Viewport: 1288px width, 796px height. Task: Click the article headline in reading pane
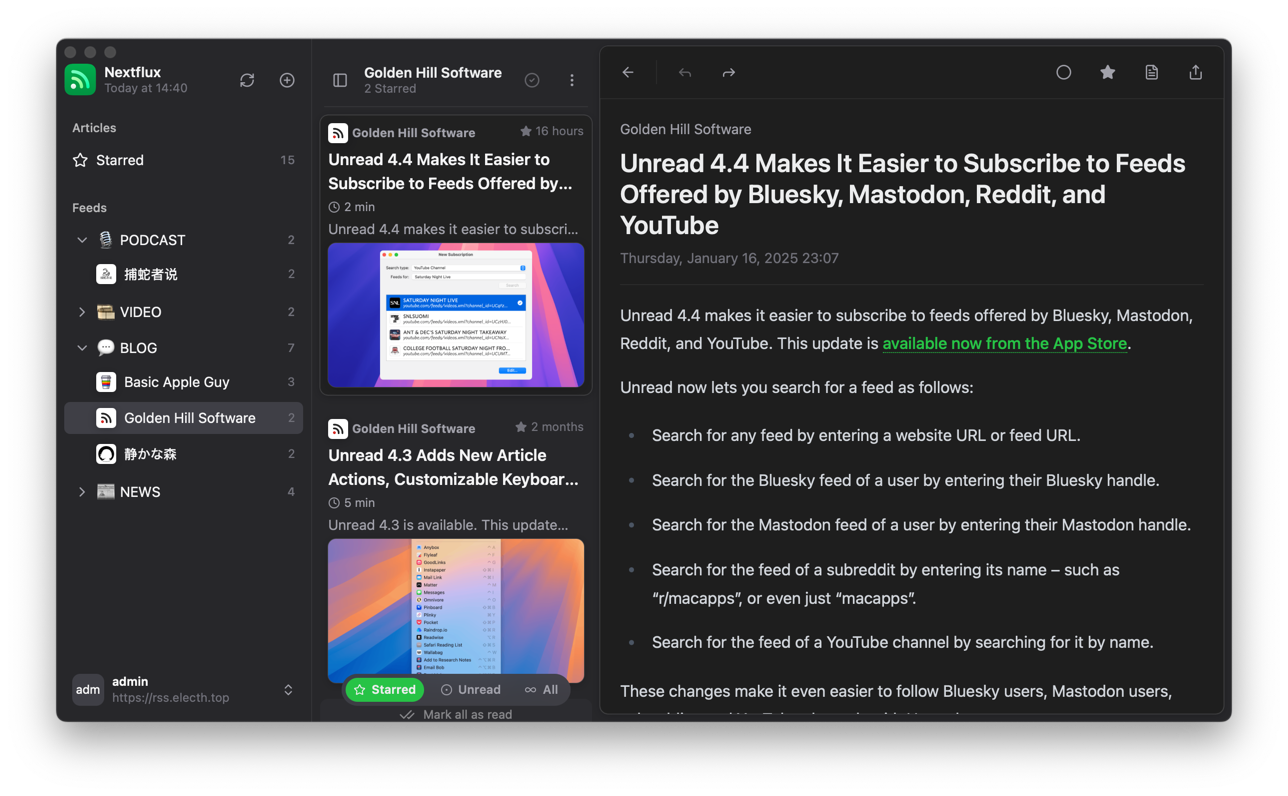[903, 194]
